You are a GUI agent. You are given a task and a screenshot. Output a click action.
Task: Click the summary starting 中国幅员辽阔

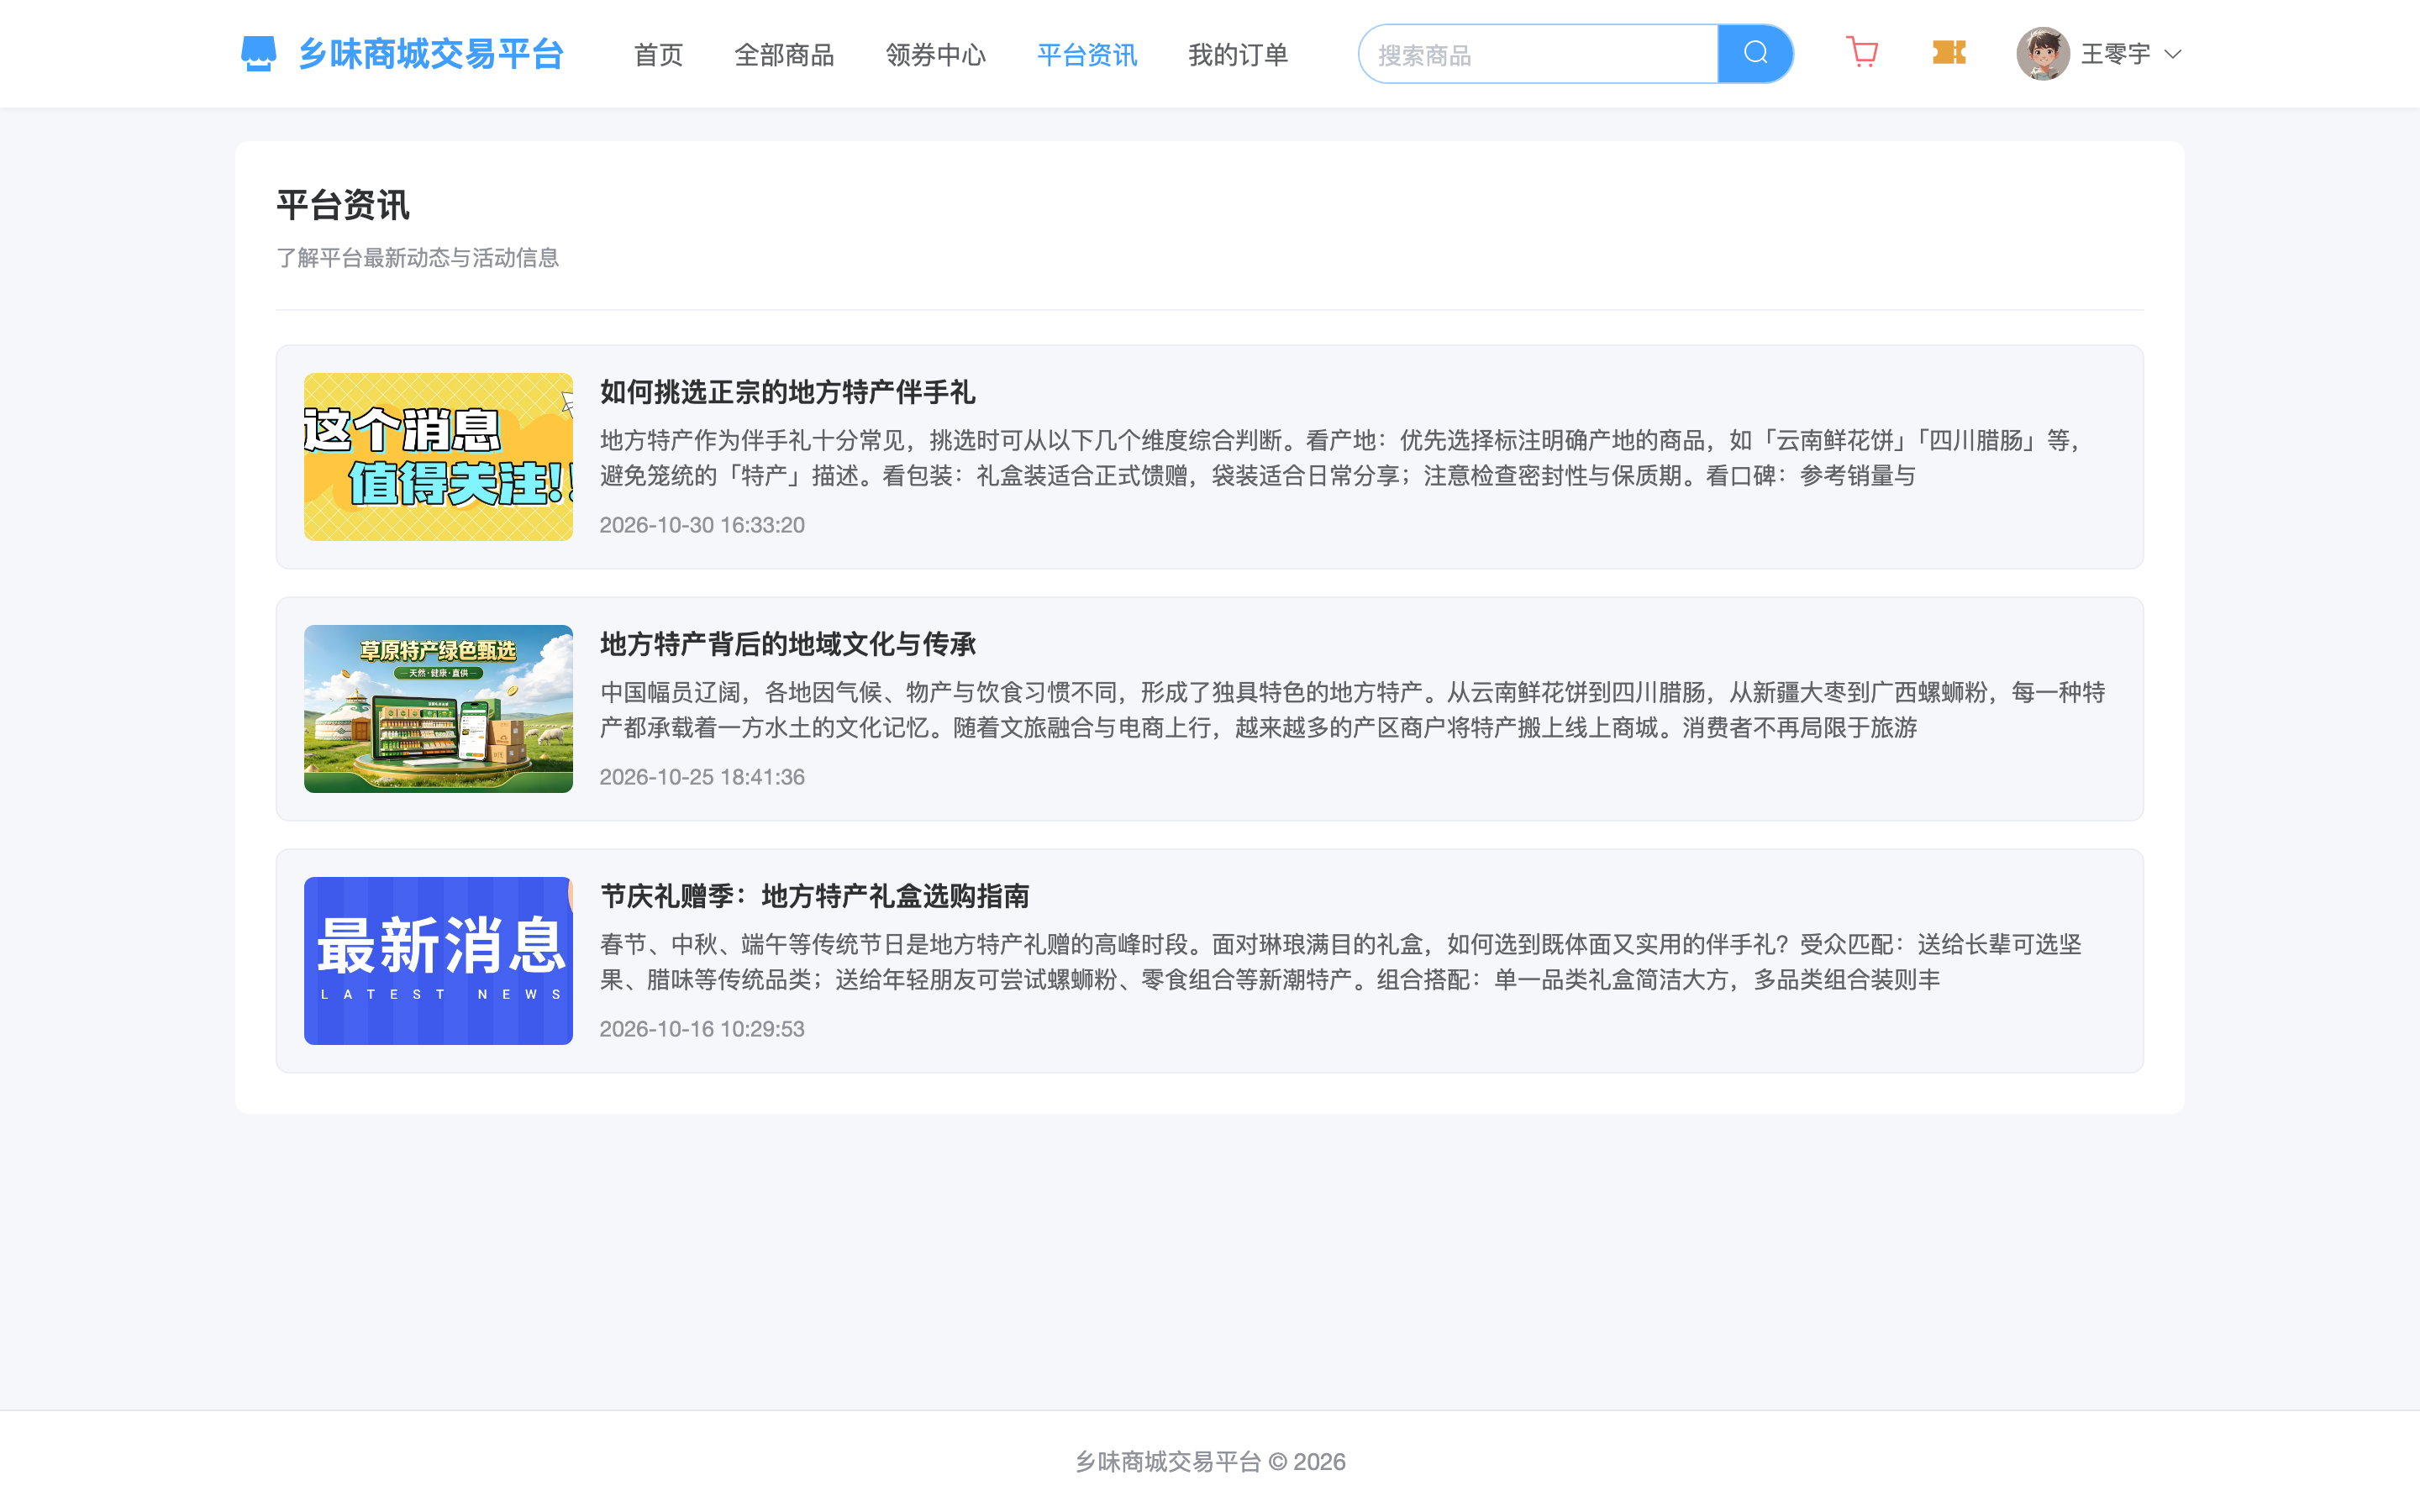tap(1353, 710)
